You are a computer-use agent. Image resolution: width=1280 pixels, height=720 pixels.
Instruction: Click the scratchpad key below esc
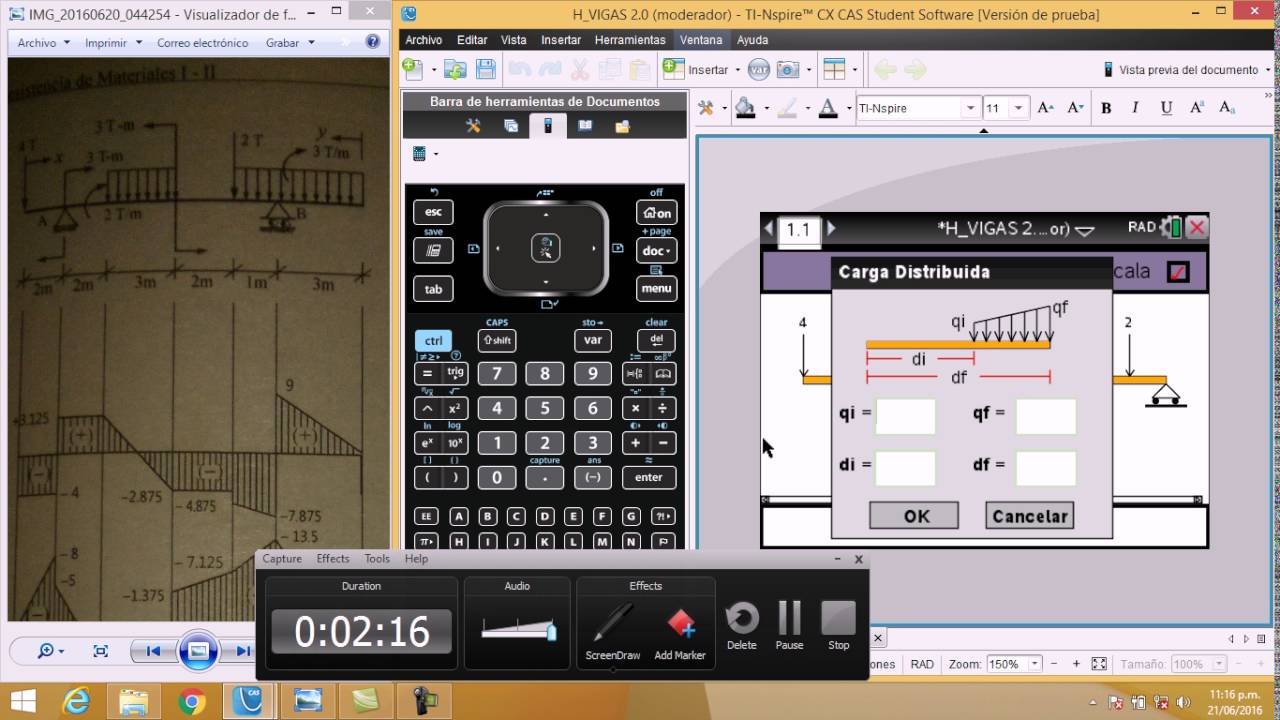coord(433,250)
